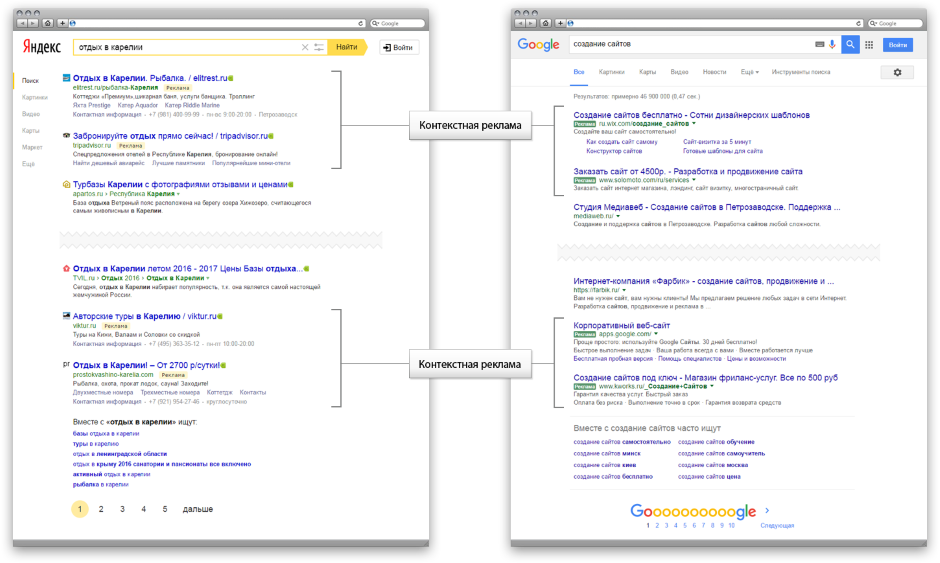Screen dimensions: 940x563
Task: Open Картинки in the Yandex sidebar
Action: [x=35, y=97]
